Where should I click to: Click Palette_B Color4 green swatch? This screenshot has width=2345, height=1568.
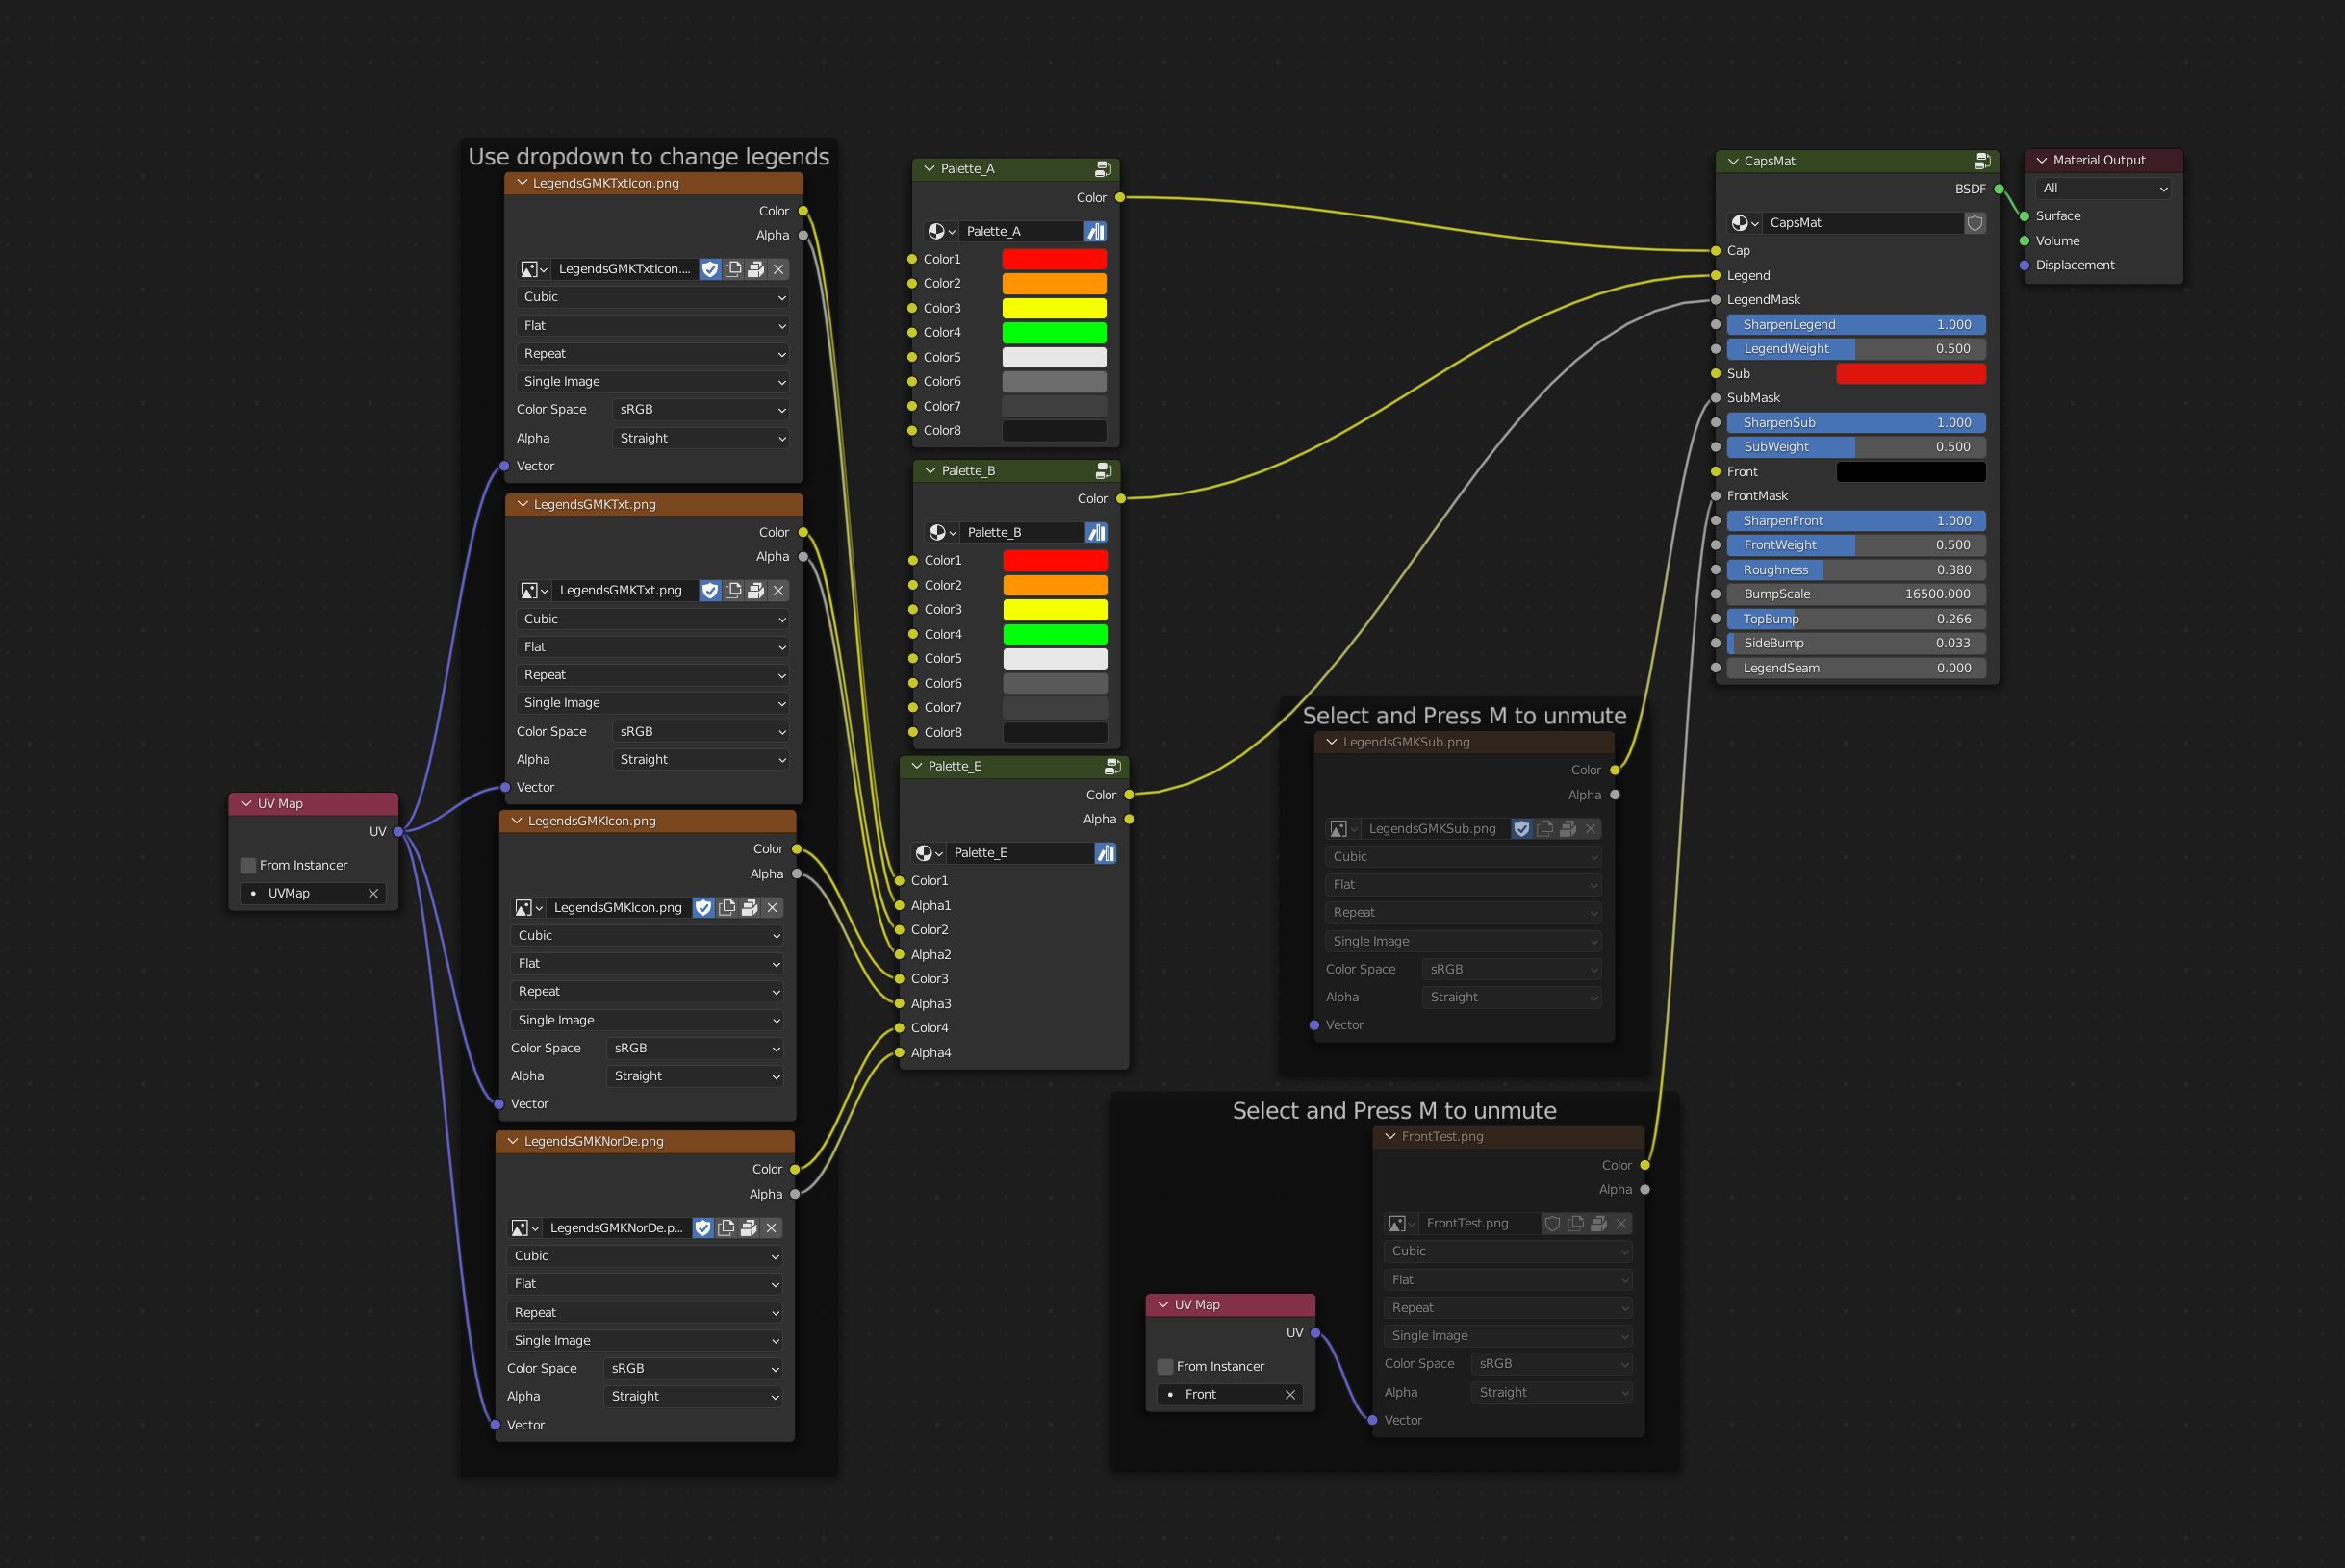click(x=1055, y=635)
